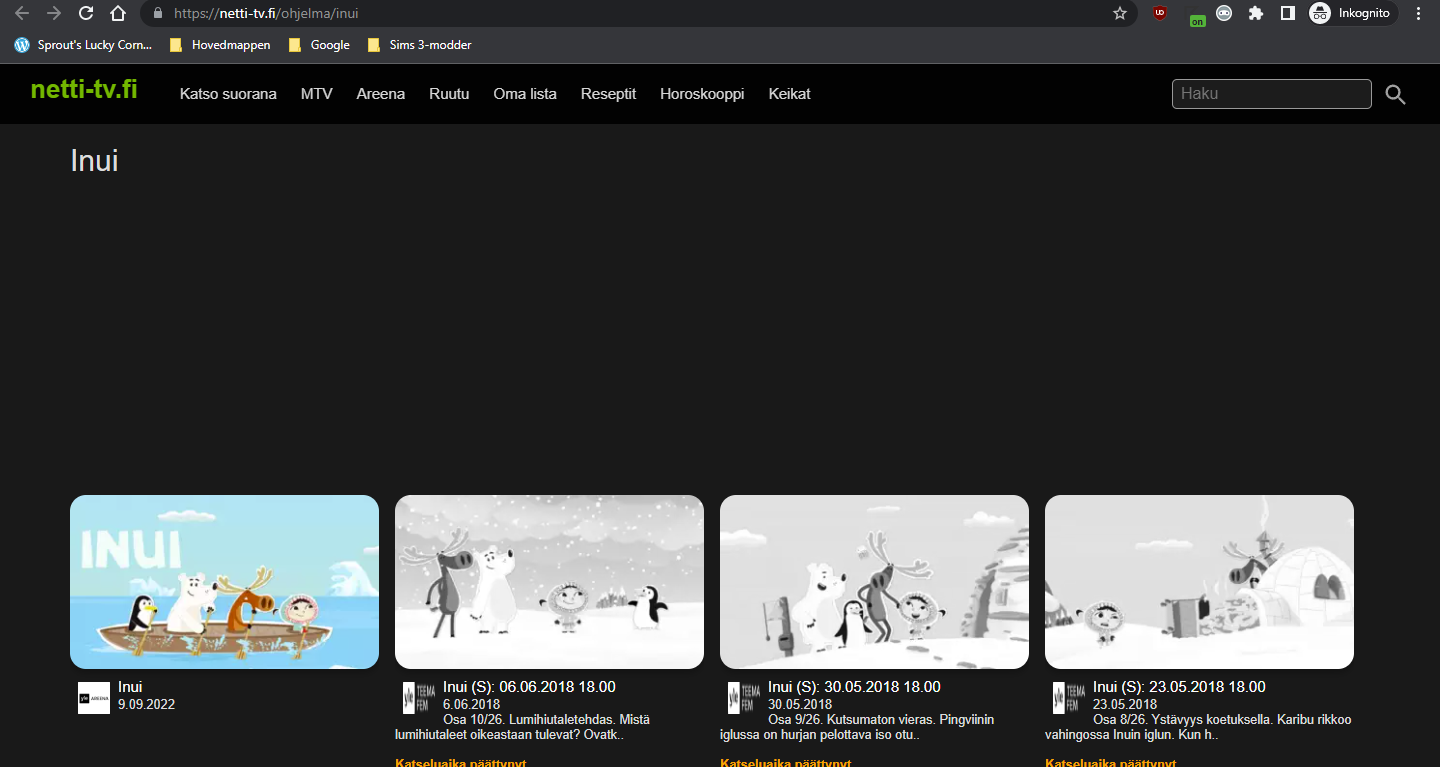Select 'Katso suorana' in the navigation

tap(227, 94)
